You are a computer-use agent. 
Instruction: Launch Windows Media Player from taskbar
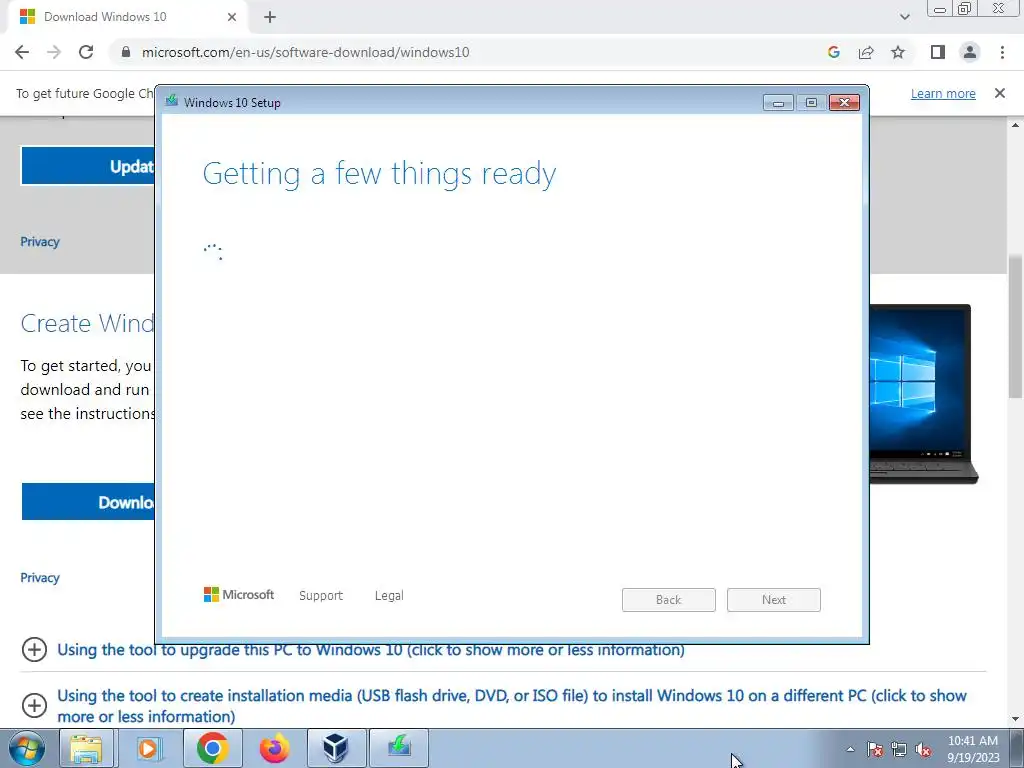click(x=148, y=748)
